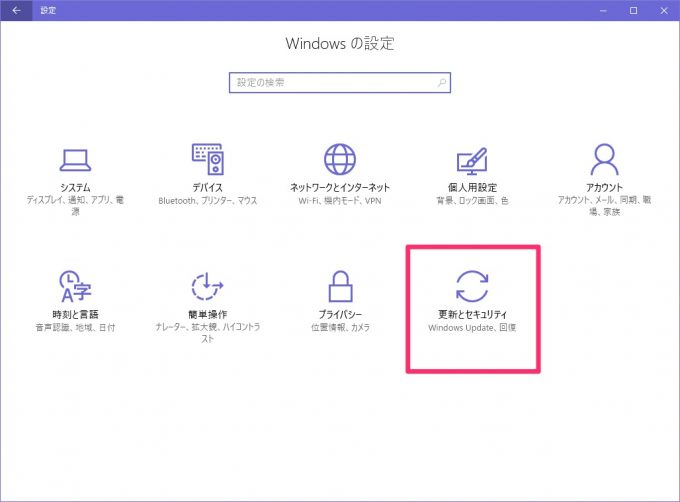This screenshot has height=502, width=680.
Task: Minimize the 設定 window
Action: pos(603,10)
